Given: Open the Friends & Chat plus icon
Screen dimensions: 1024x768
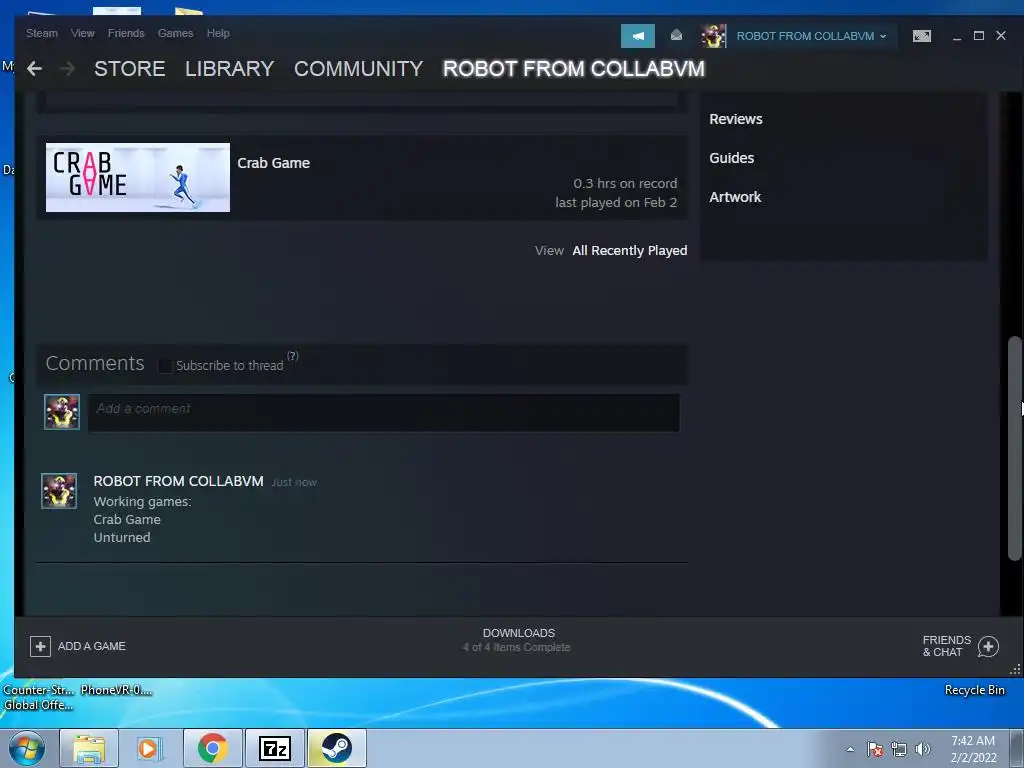Looking at the screenshot, I should tap(988, 647).
